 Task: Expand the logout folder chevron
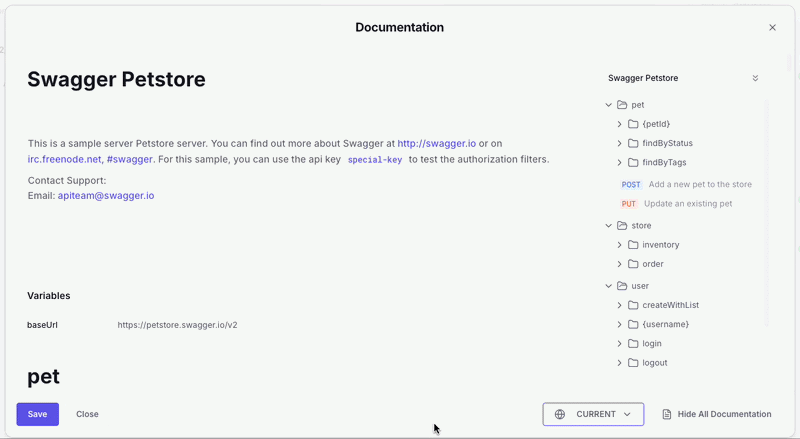point(619,363)
